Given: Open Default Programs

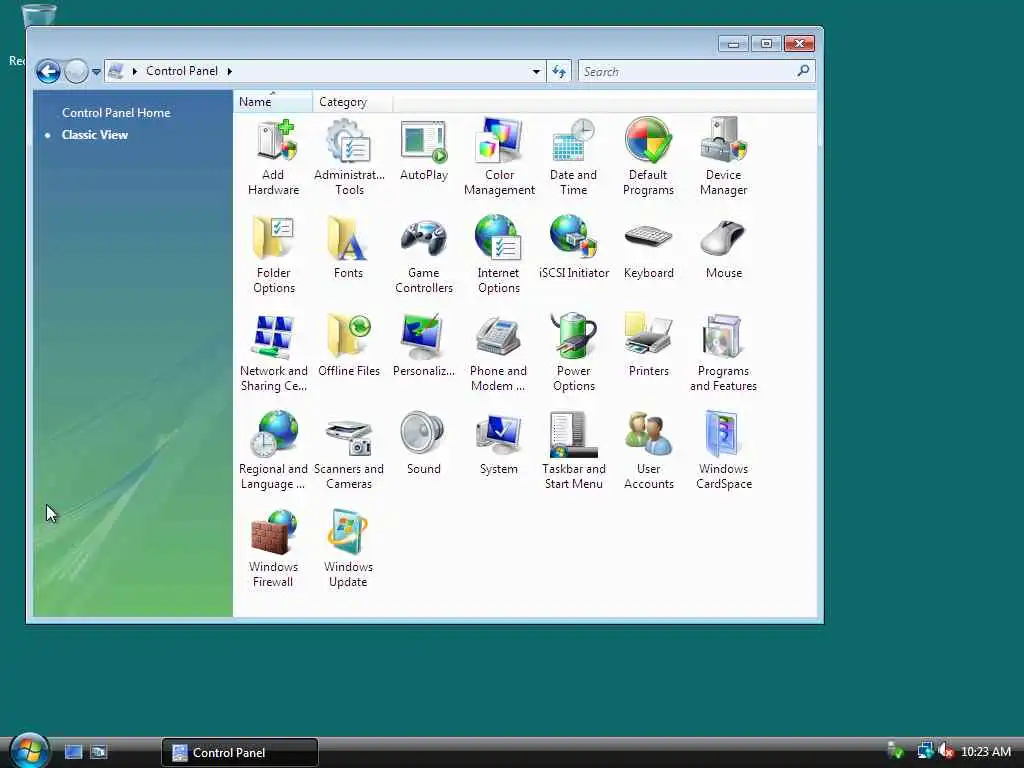Looking at the screenshot, I should pyautogui.click(x=648, y=157).
